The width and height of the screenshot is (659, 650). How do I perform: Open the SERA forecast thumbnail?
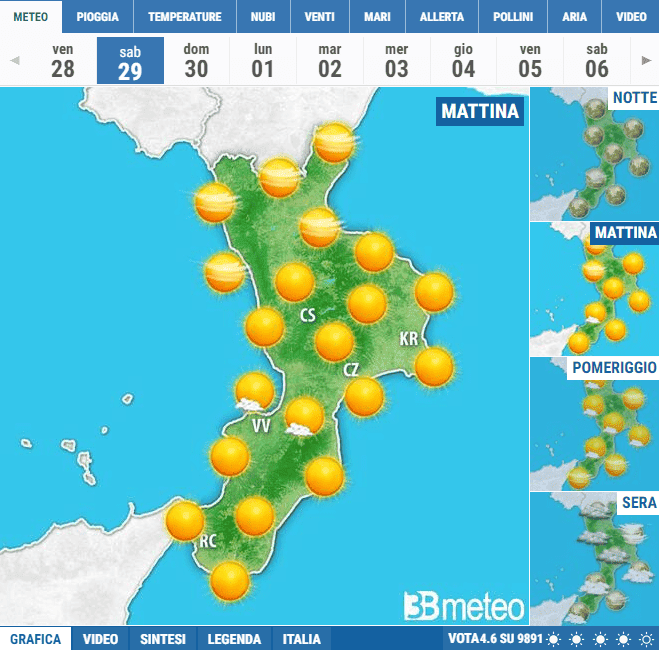click(594, 559)
